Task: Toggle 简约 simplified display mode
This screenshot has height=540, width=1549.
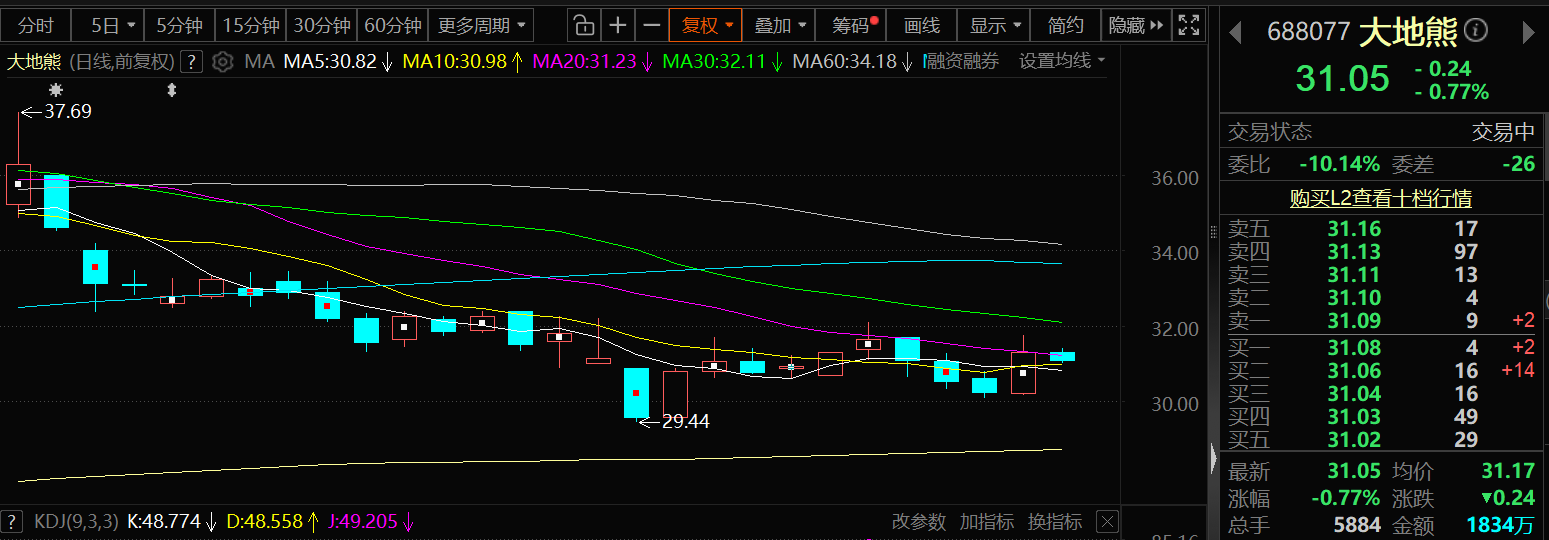Action: click(x=1065, y=25)
